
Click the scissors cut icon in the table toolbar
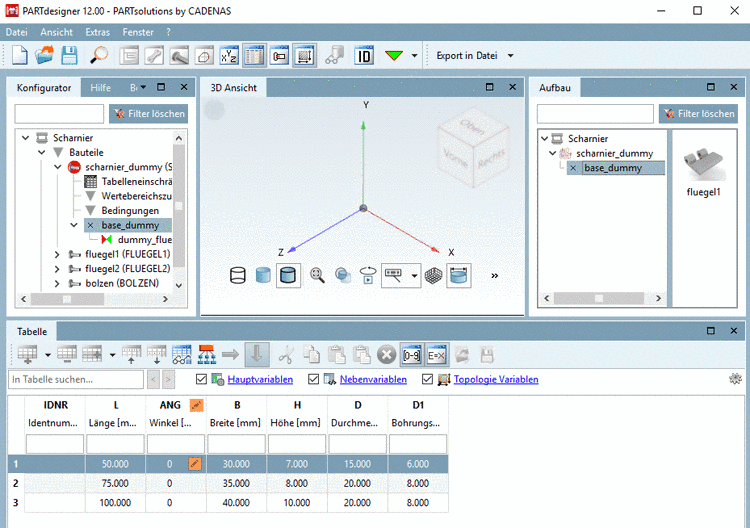[286, 355]
